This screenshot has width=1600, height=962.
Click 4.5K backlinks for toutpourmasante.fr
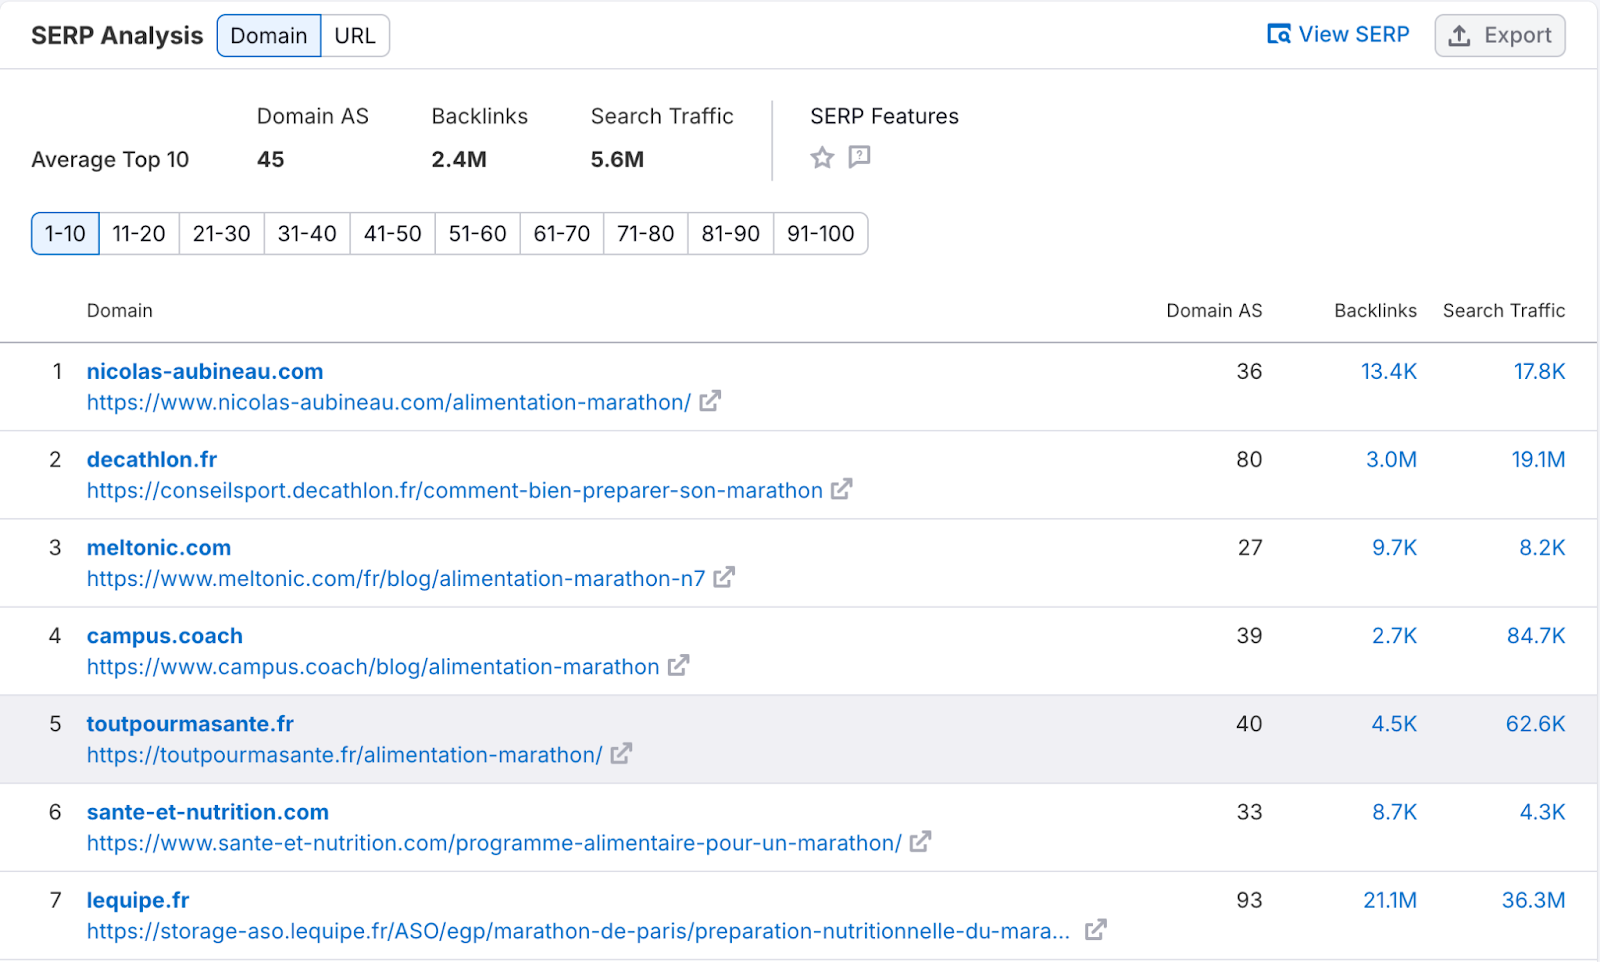[x=1394, y=724]
